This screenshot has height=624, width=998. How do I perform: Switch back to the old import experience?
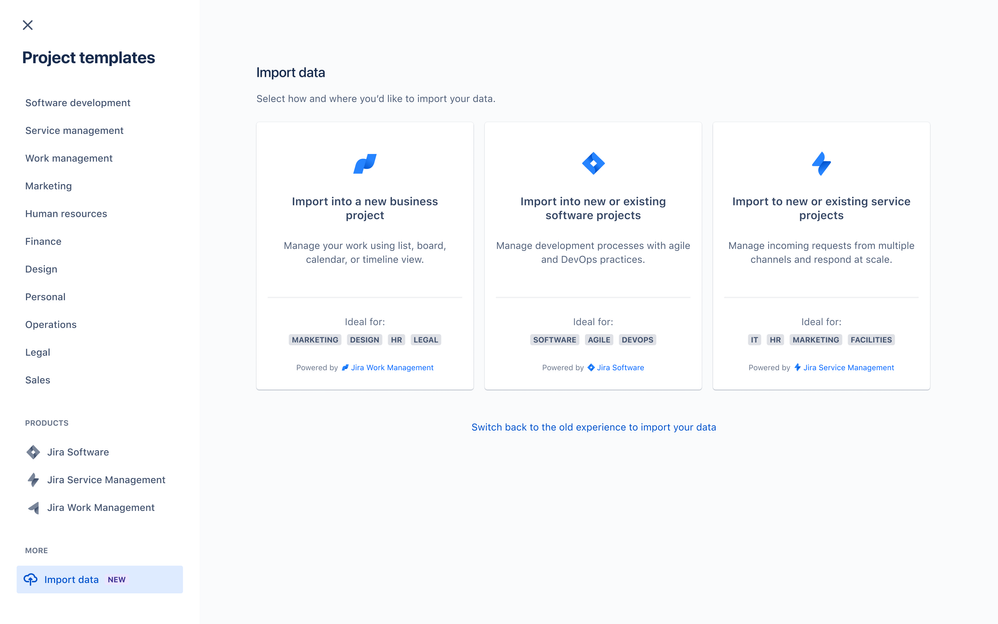click(593, 427)
